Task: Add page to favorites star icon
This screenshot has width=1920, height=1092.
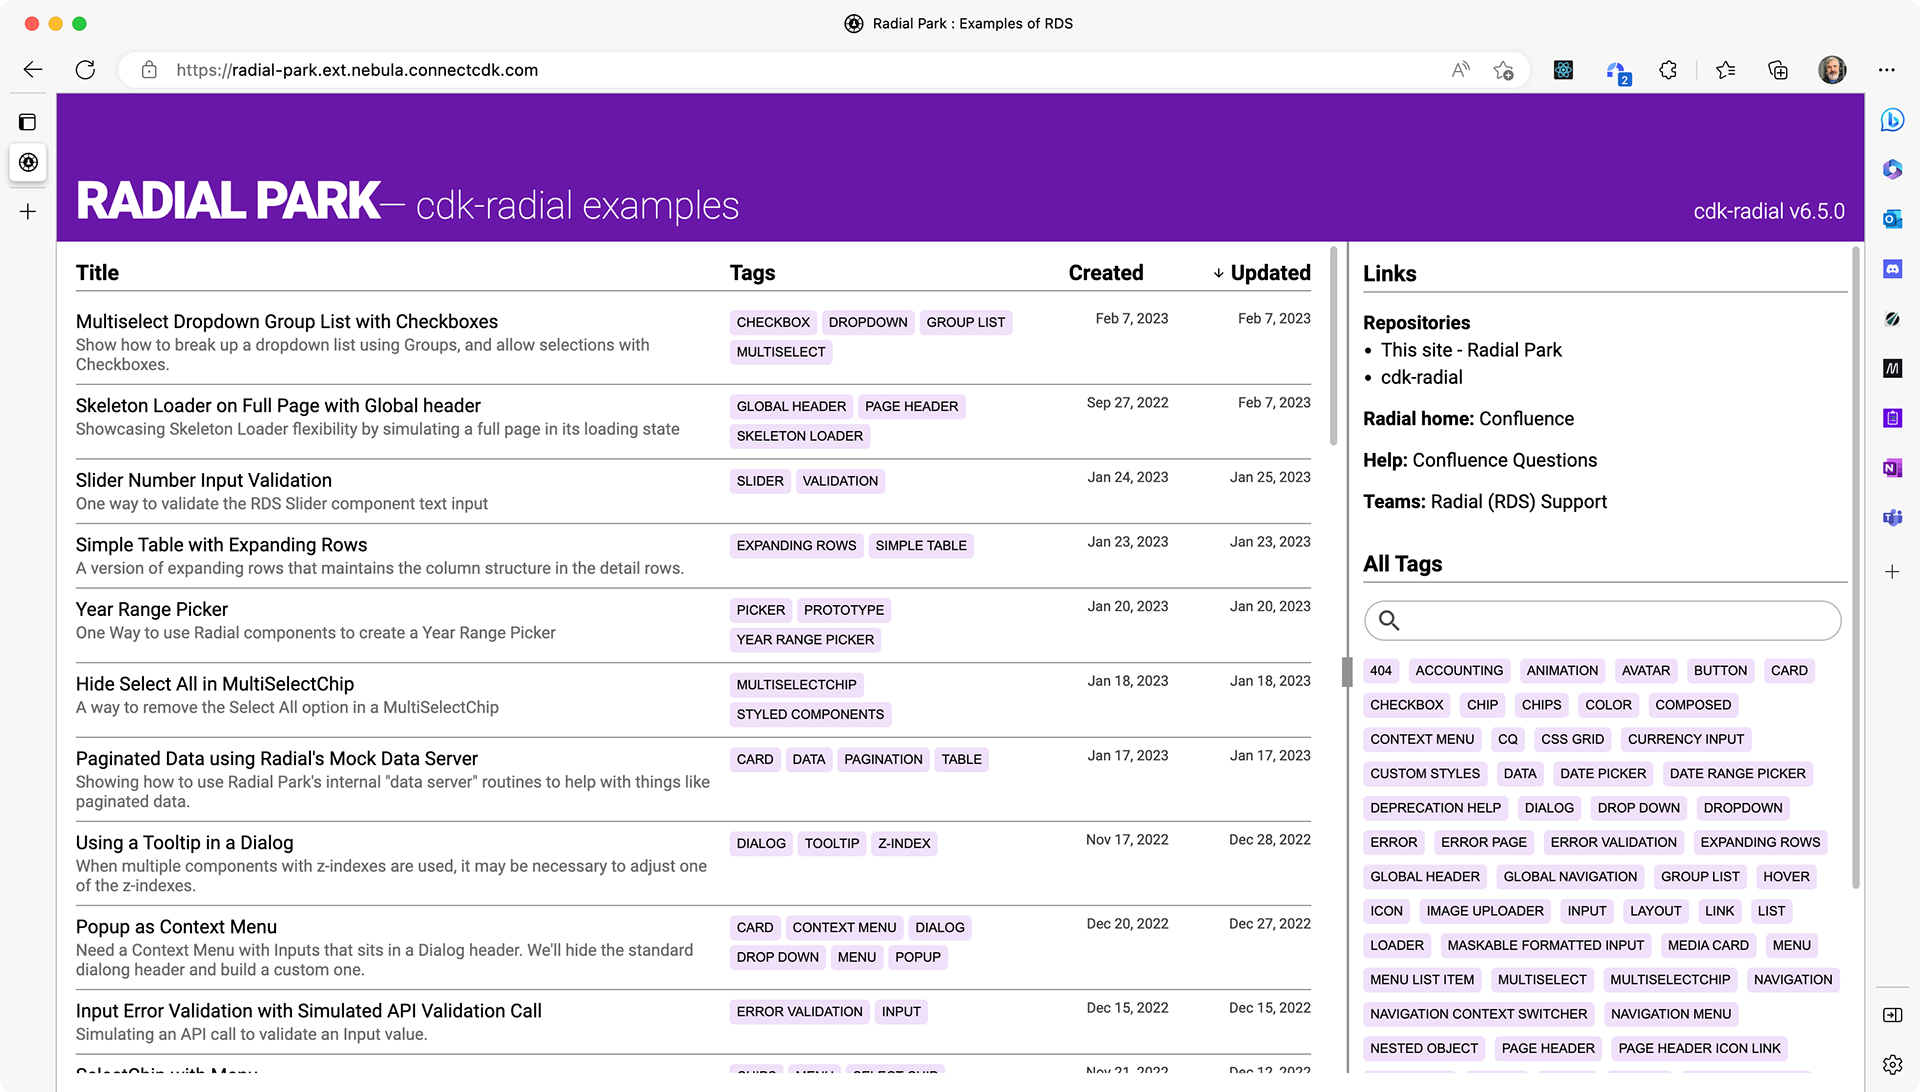Action: pyautogui.click(x=1503, y=70)
